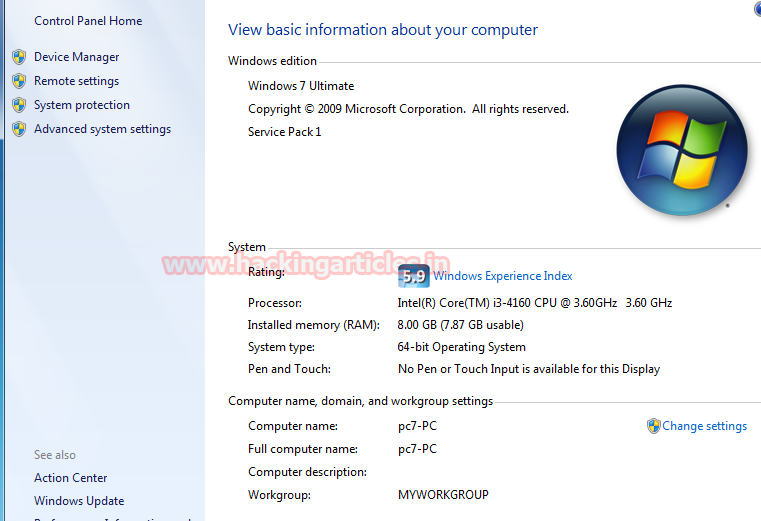Click the 'Computer name, domain, and workgroup settings' heading
This screenshot has width=761, height=521.
(x=361, y=401)
